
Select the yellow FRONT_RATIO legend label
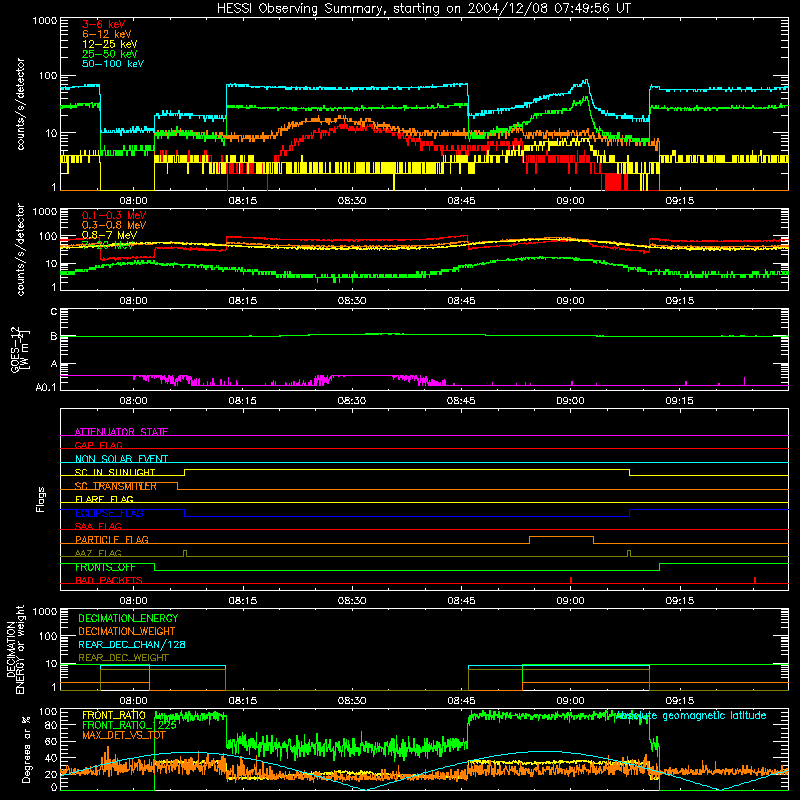(114, 715)
